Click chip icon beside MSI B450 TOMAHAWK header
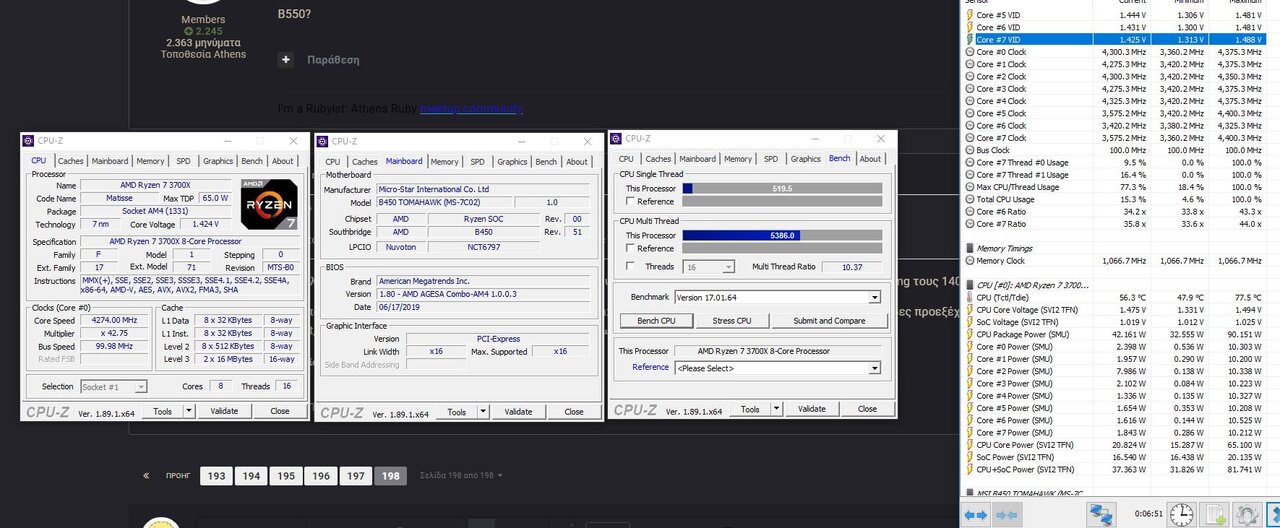Screen dimensions: 1280x528 (969, 494)
